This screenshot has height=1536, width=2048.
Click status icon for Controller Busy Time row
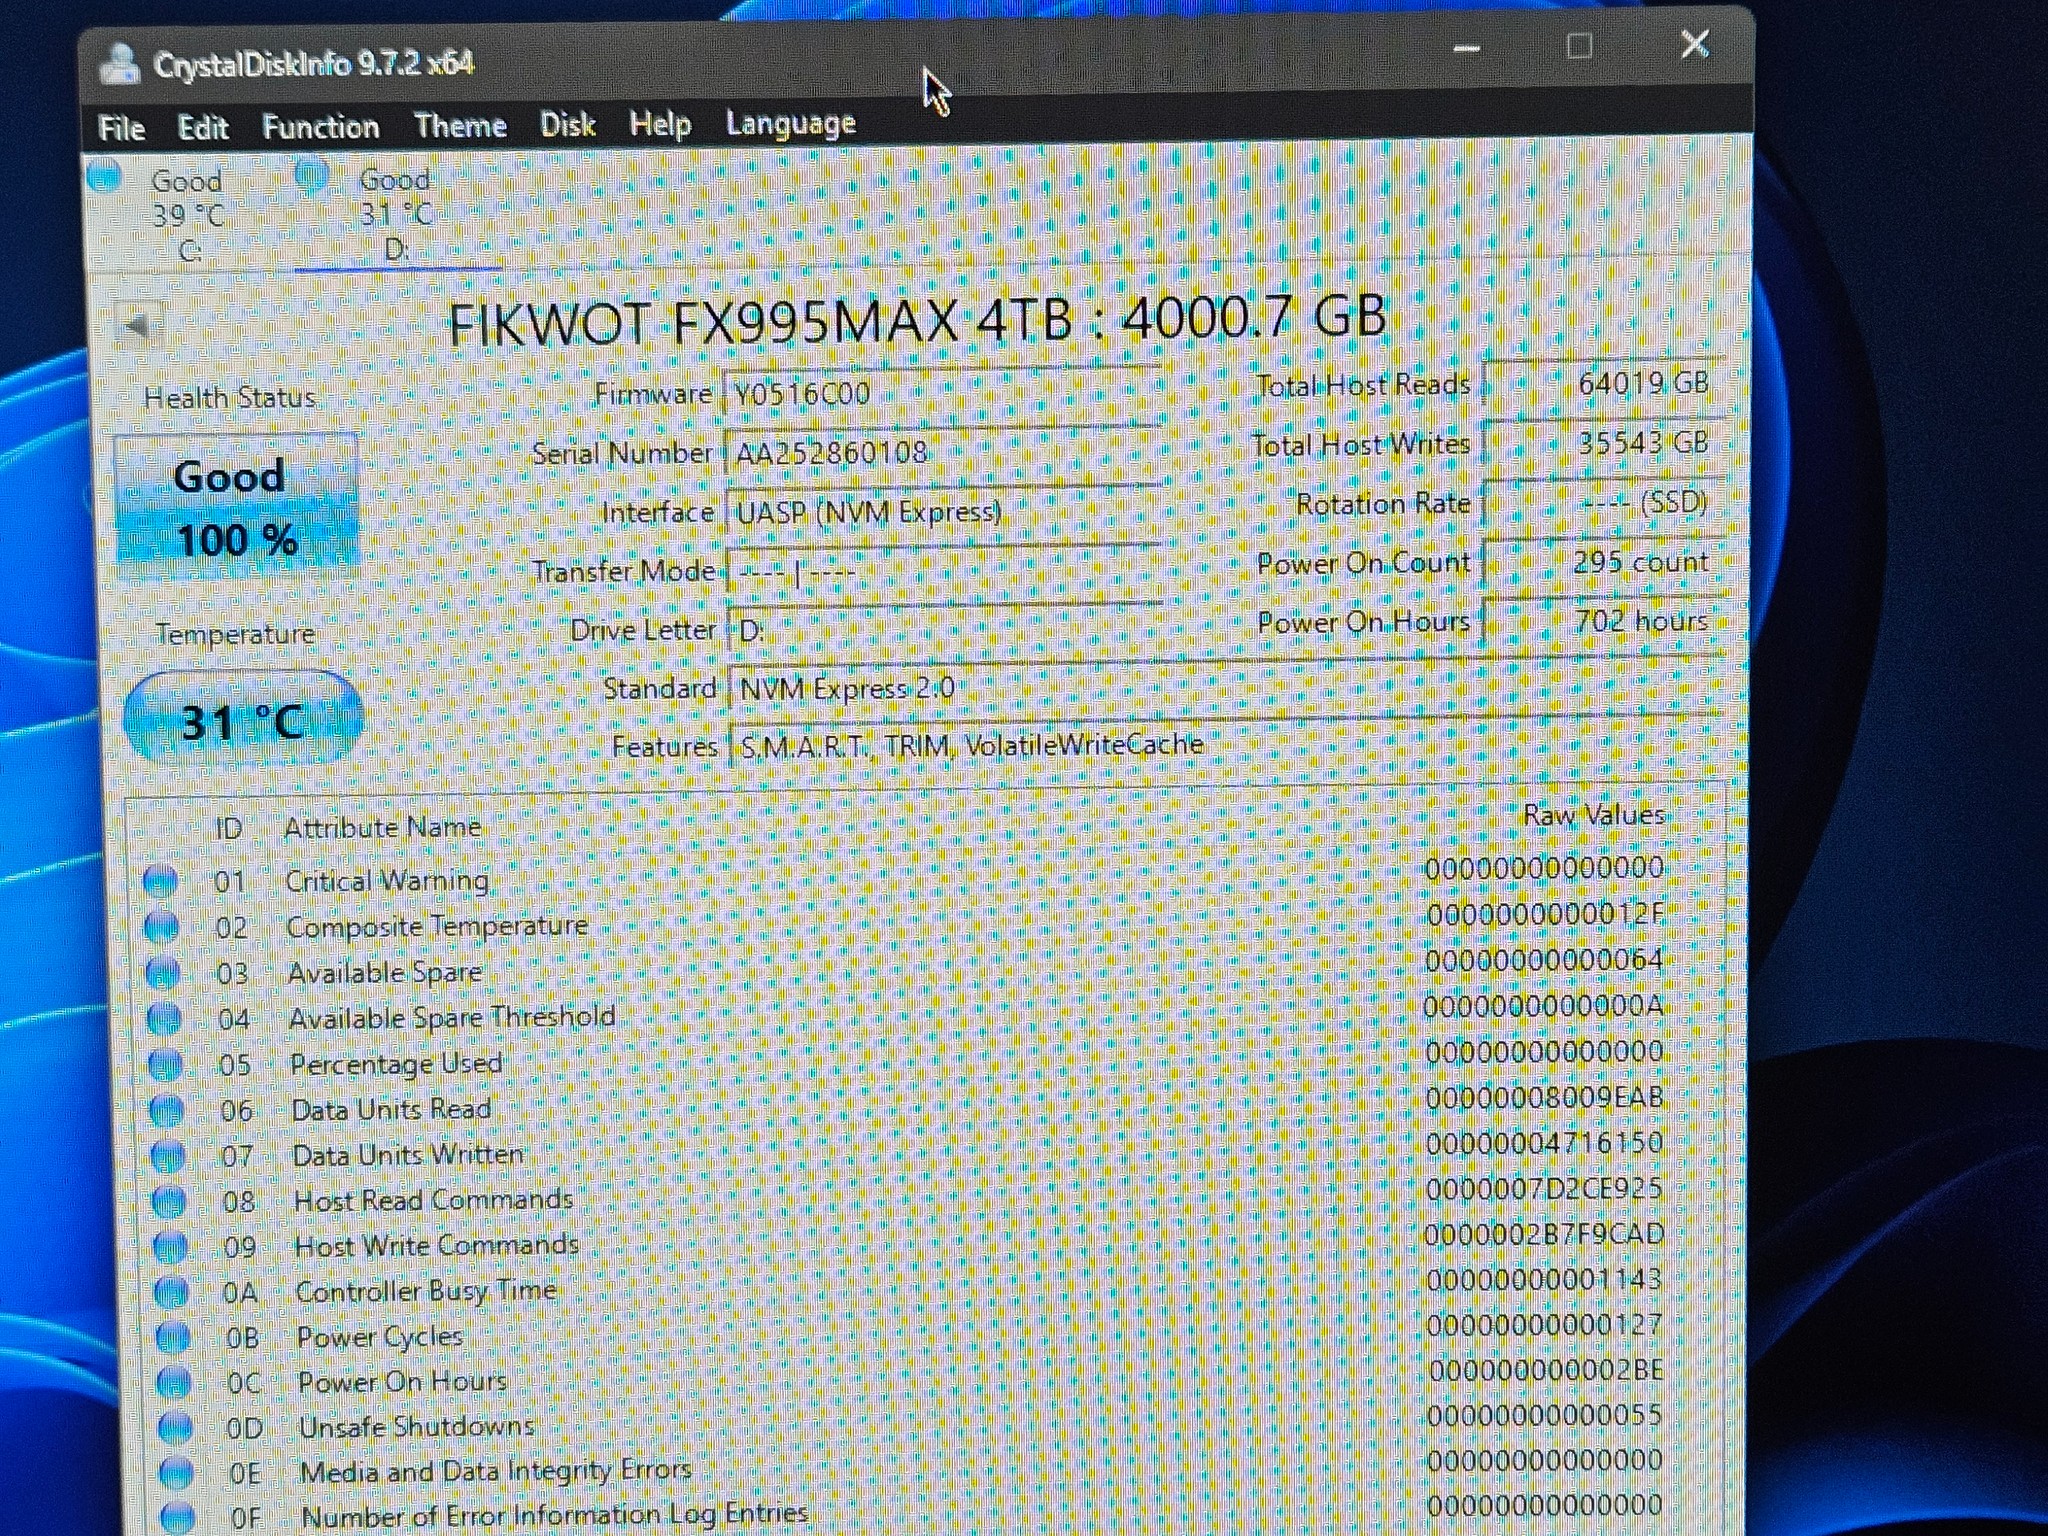coord(171,1292)
